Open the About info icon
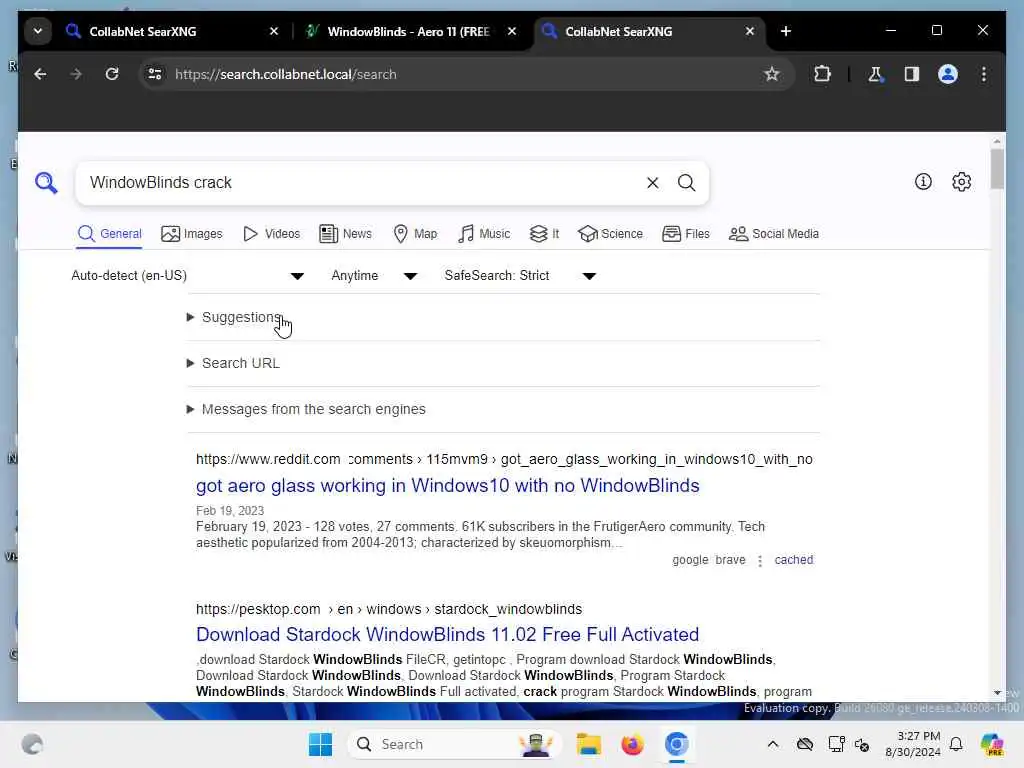1024x768 pixels. pos(923,182)
